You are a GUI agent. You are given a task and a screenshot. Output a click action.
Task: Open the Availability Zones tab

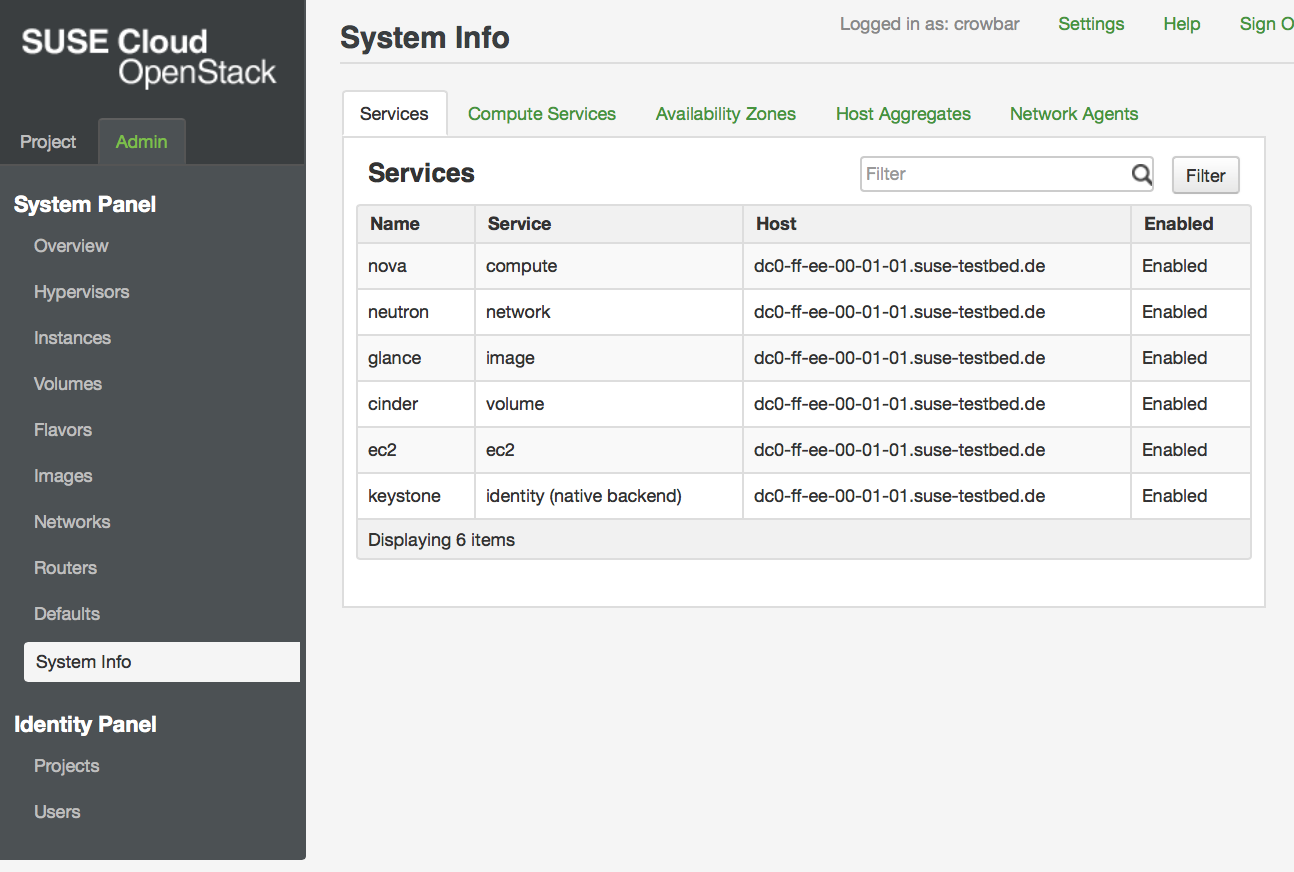click(726, 114)
